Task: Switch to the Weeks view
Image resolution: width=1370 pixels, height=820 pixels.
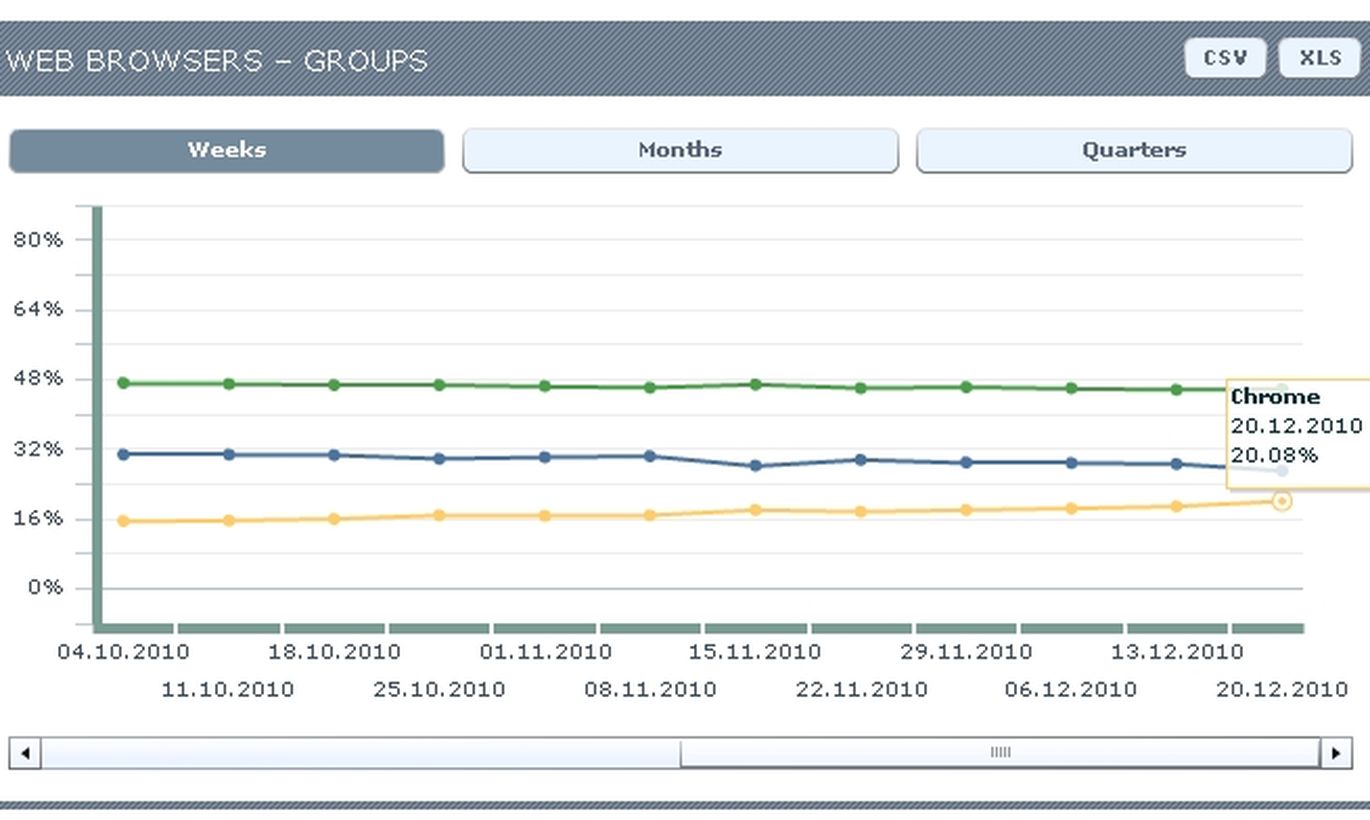Action: pos(227,150)
